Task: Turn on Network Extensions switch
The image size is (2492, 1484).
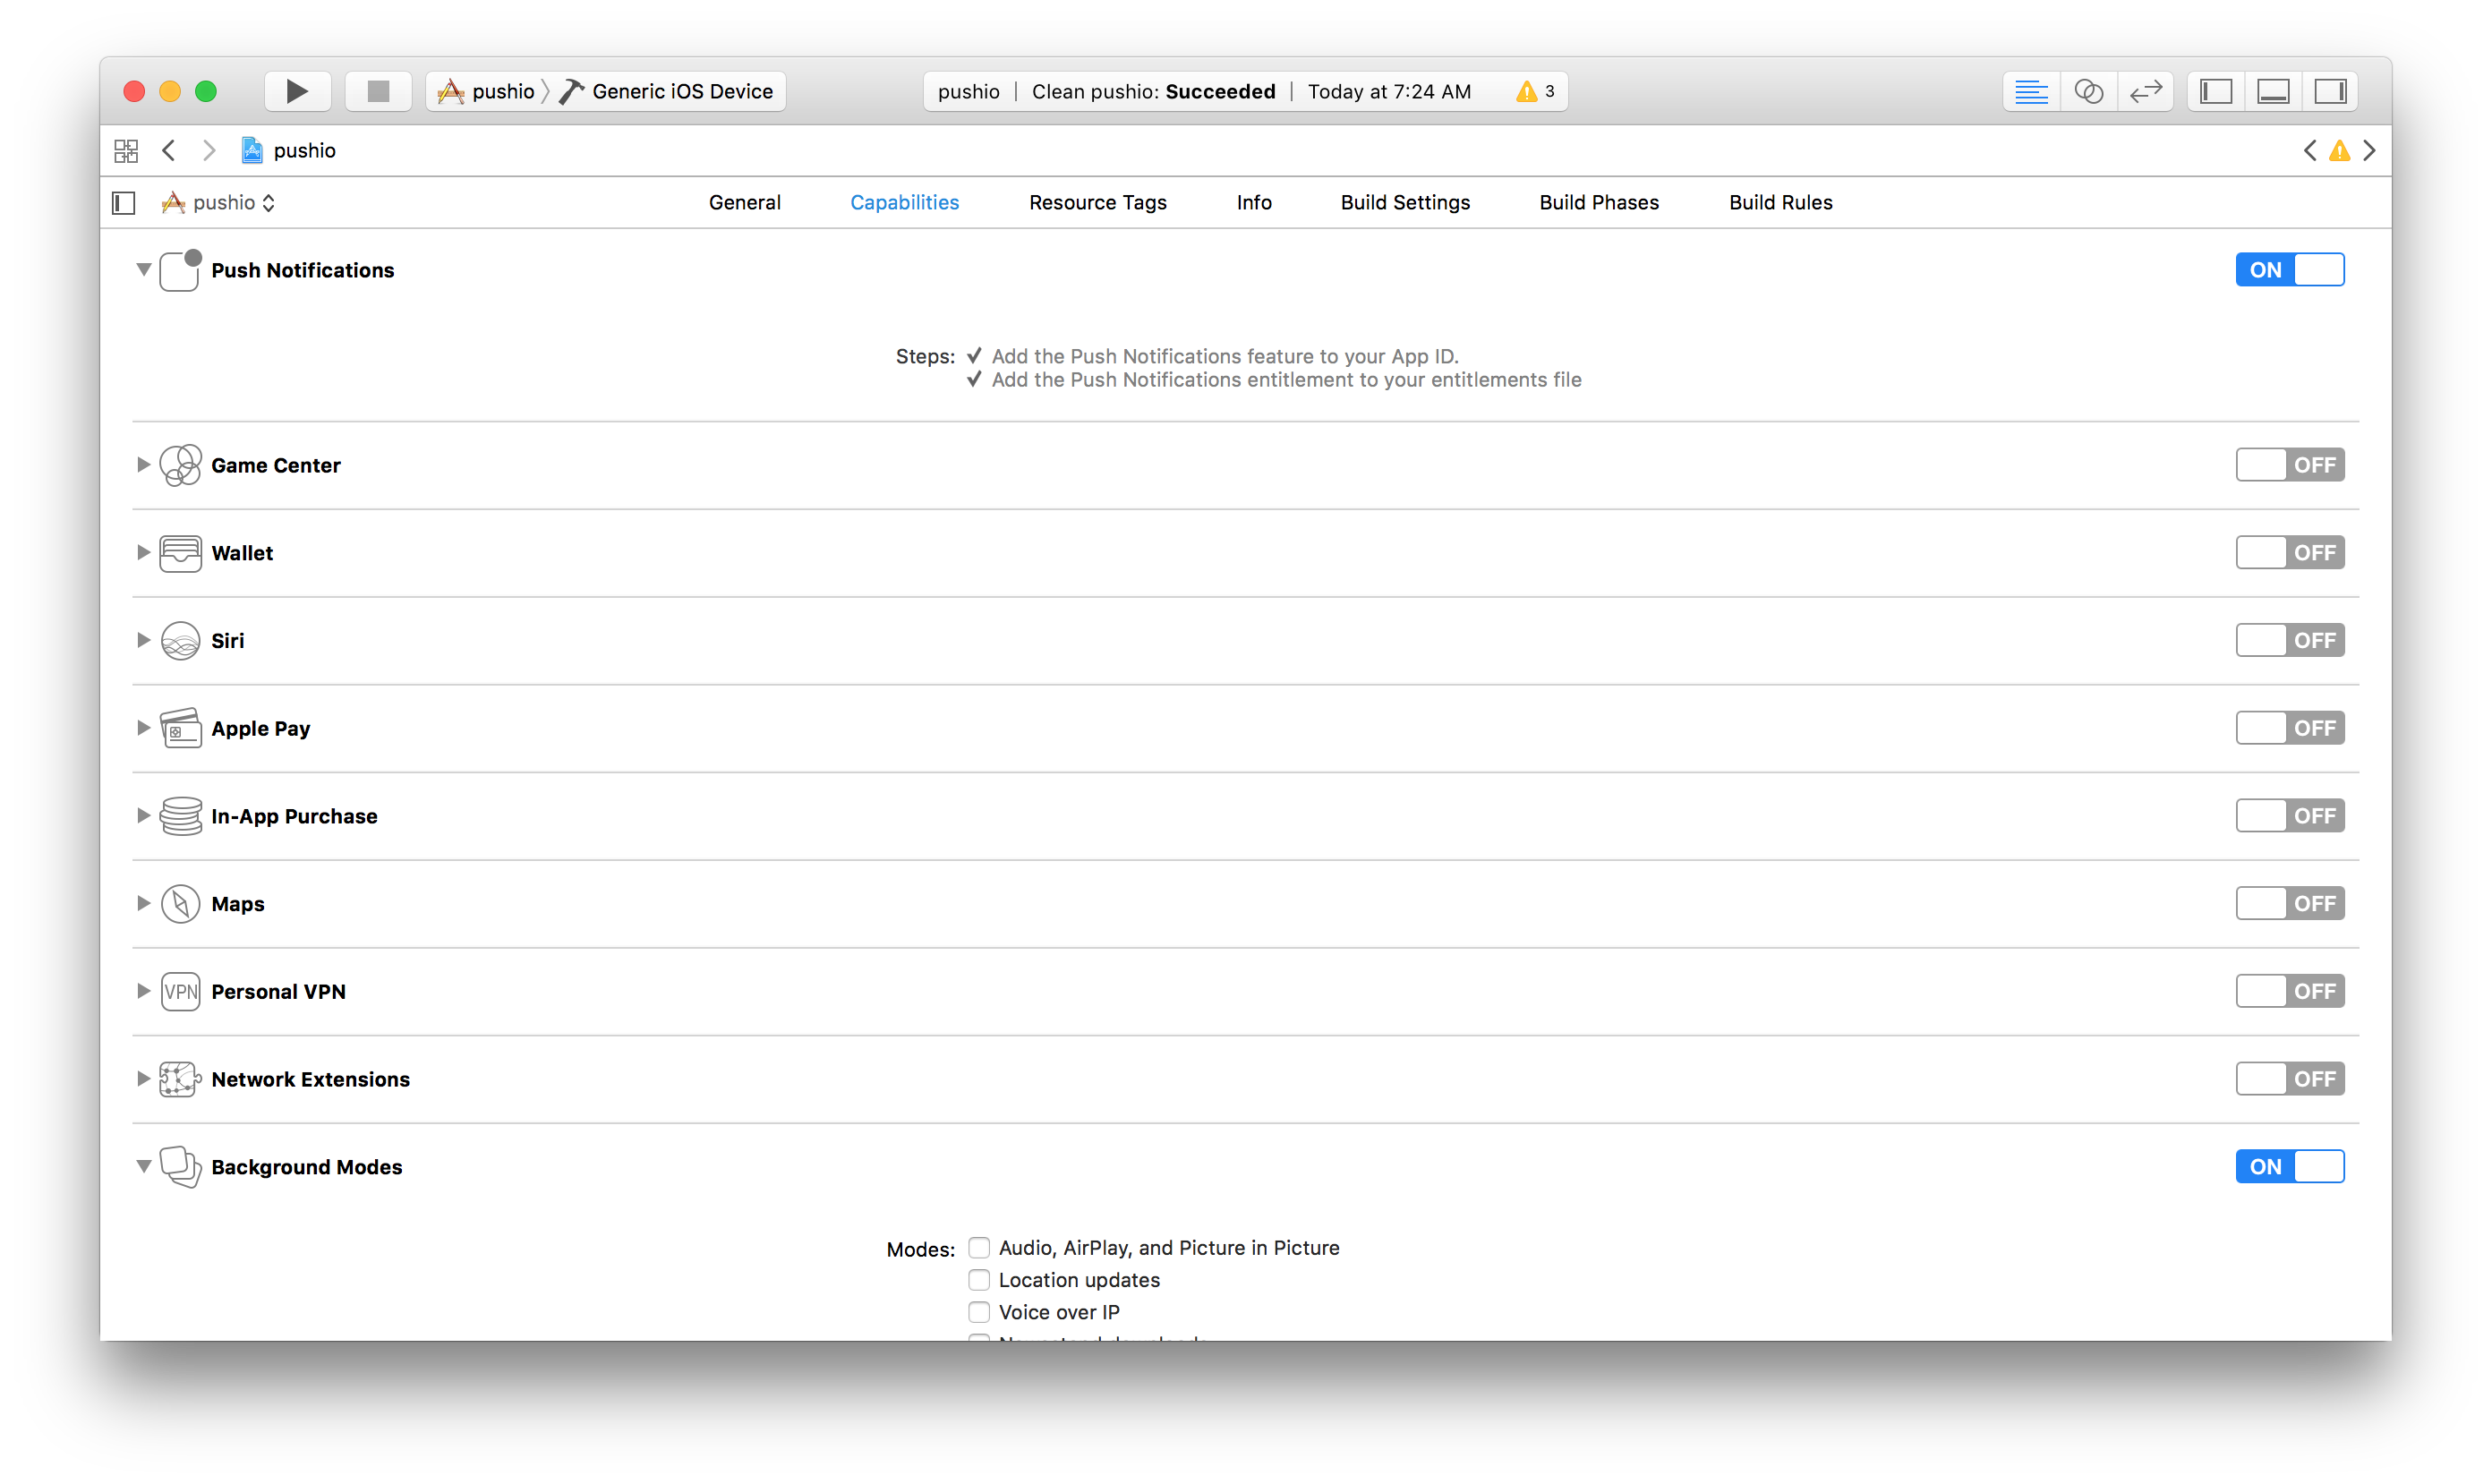Action: tap(2290, 1079)
